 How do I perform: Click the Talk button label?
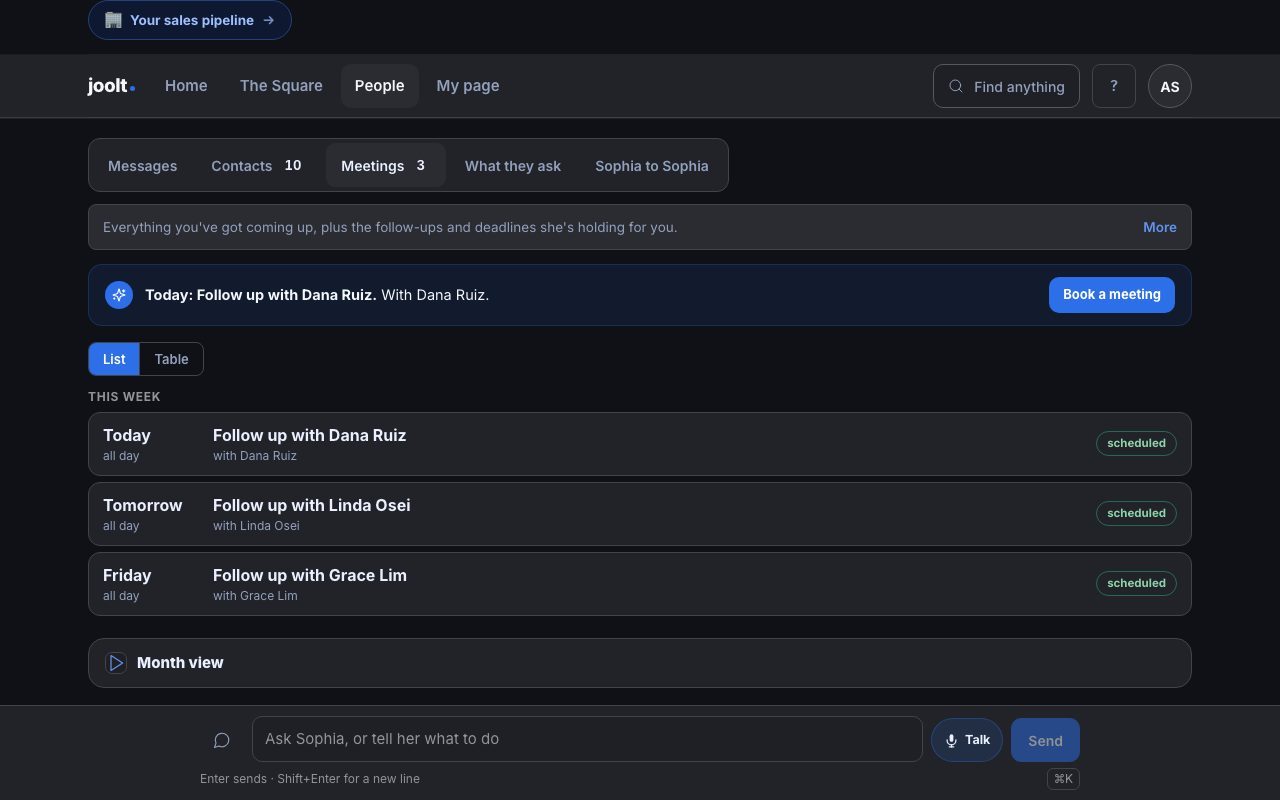(x=977, y=740)
